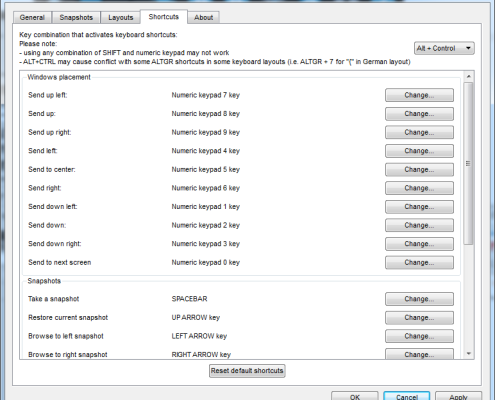The width and height of the screenshot is (495, 400).
Task: Click the 'Windows placement' group heading
Action: click(59, 77)
